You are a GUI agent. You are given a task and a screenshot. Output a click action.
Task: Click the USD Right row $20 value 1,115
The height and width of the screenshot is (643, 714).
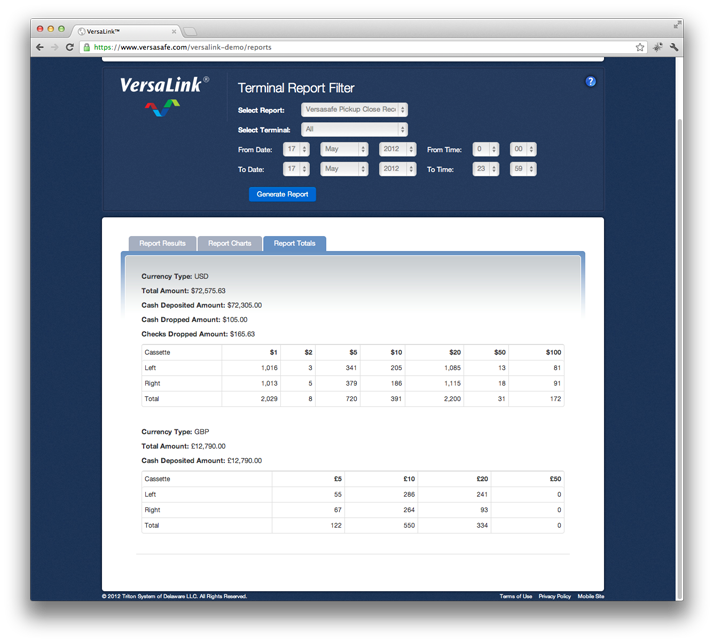pyautogui.click(x=453, y=383)
